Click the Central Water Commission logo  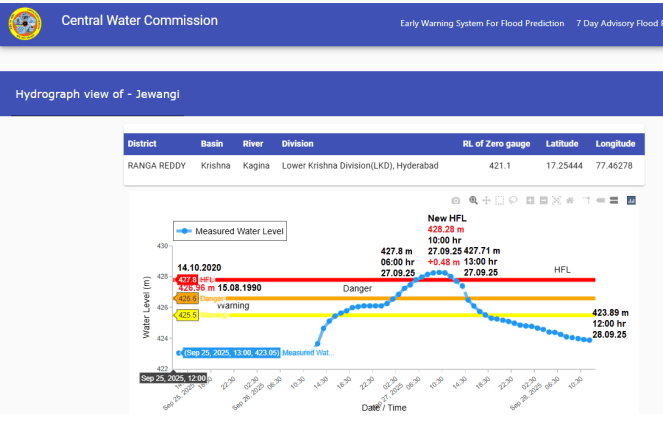tap(25, 23)
